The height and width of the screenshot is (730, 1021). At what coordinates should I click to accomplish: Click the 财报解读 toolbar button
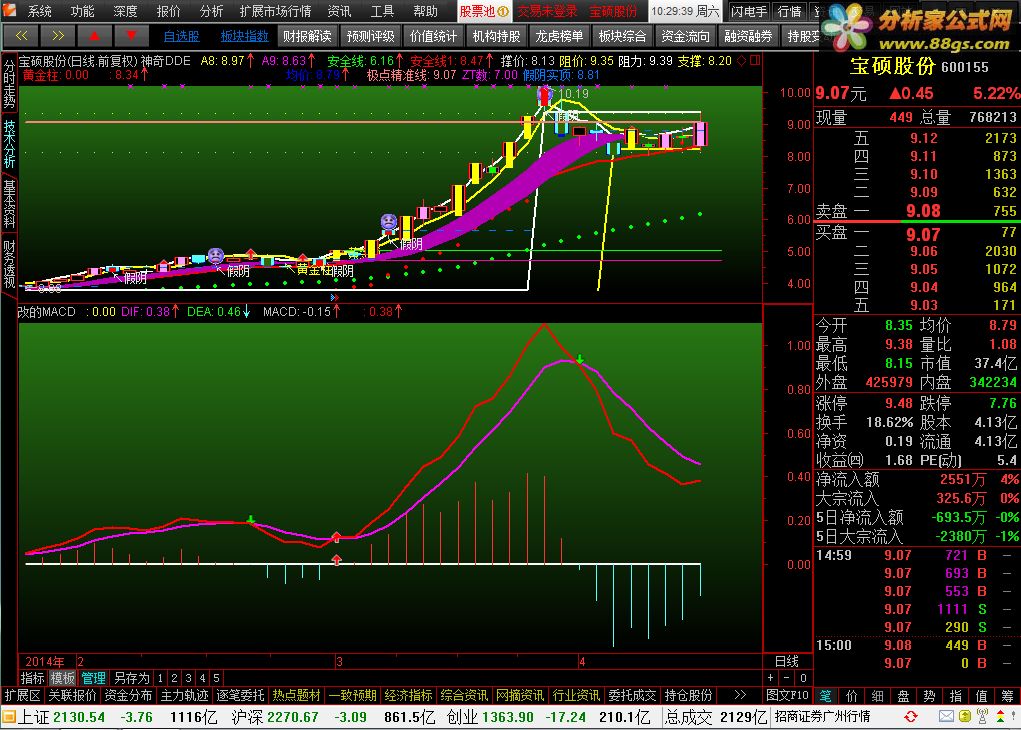307,36
